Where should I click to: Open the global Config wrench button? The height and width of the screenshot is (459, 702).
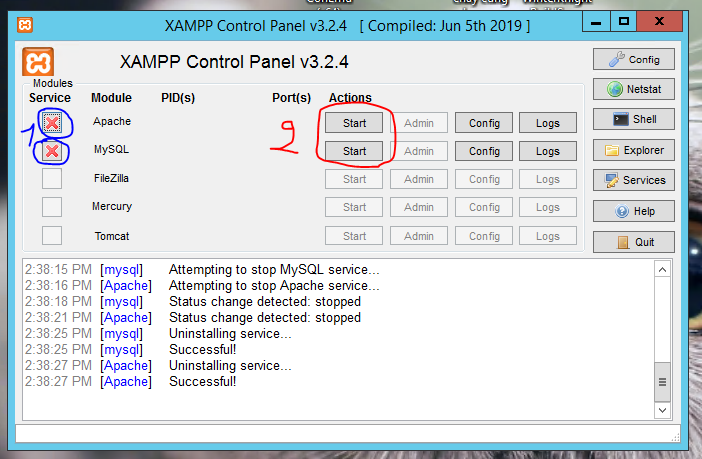(634, 60)
